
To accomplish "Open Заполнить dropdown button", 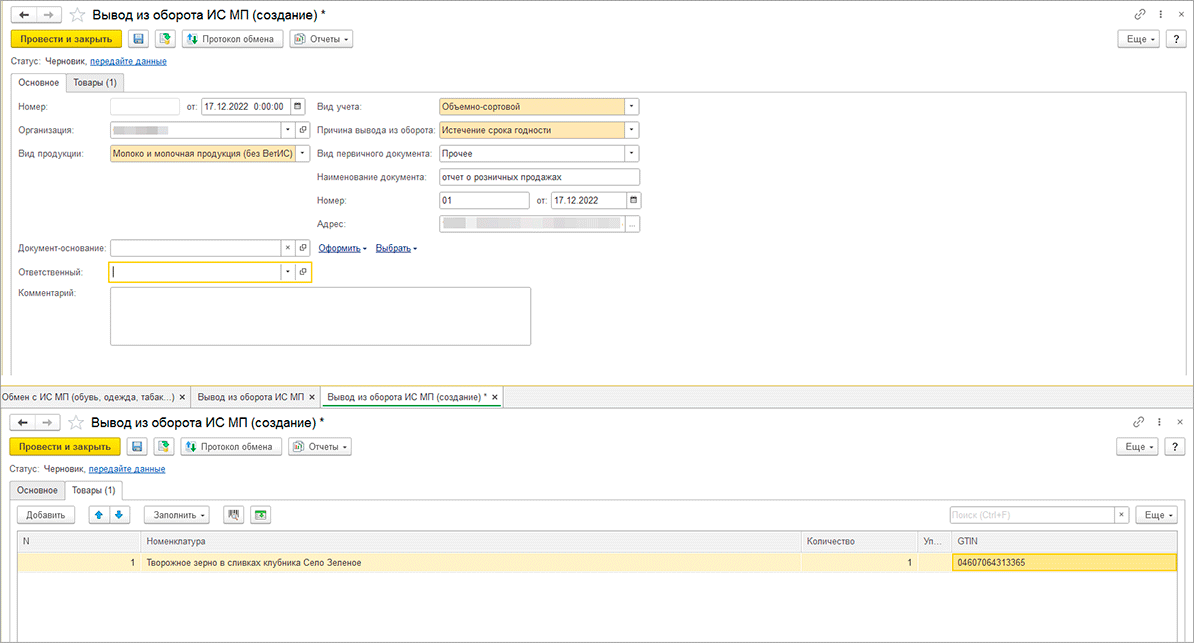I will click(x=177, y=515).
